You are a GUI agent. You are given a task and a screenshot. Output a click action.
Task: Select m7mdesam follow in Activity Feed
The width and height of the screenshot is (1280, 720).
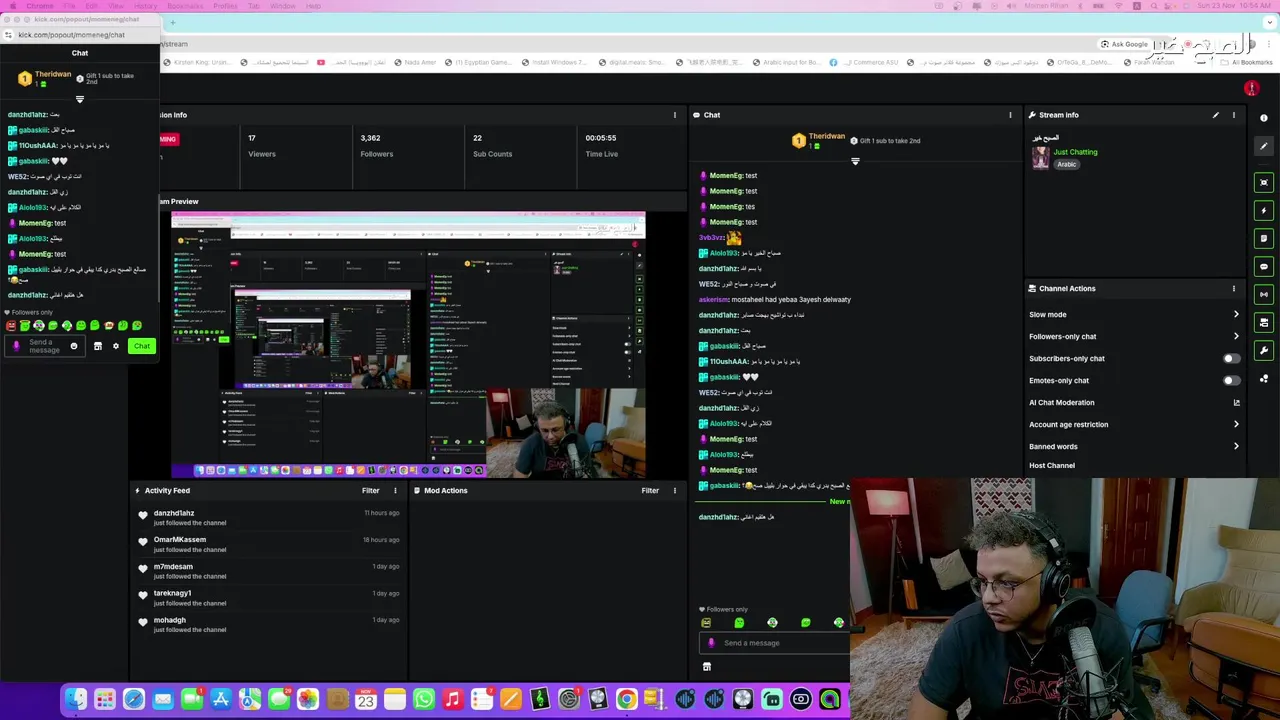pyautogui.click(x=270, y=572)
